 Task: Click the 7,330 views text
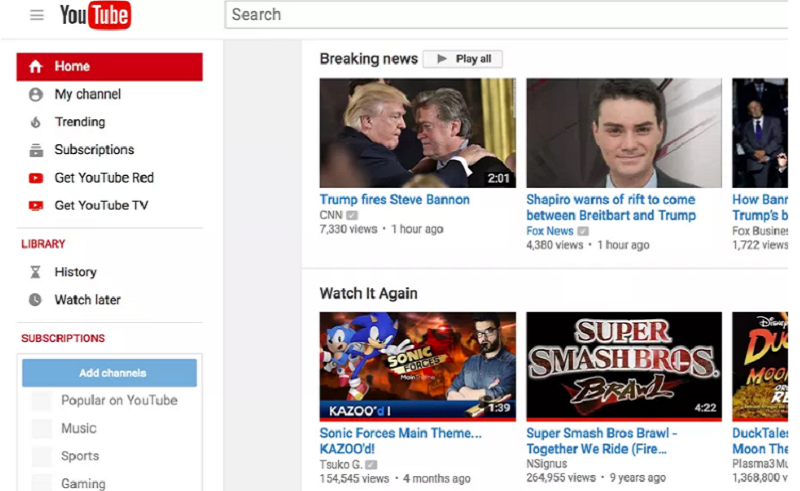click(x=348, y=229)
